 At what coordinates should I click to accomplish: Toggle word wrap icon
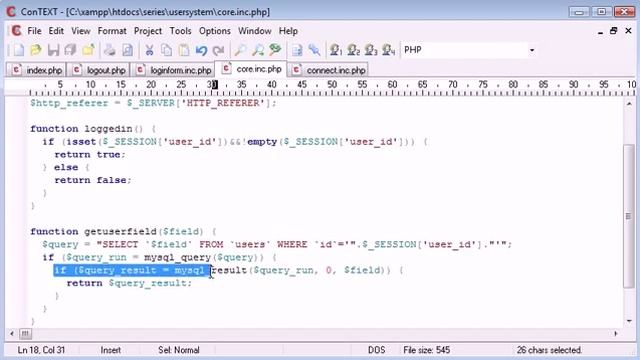[297, 50]
